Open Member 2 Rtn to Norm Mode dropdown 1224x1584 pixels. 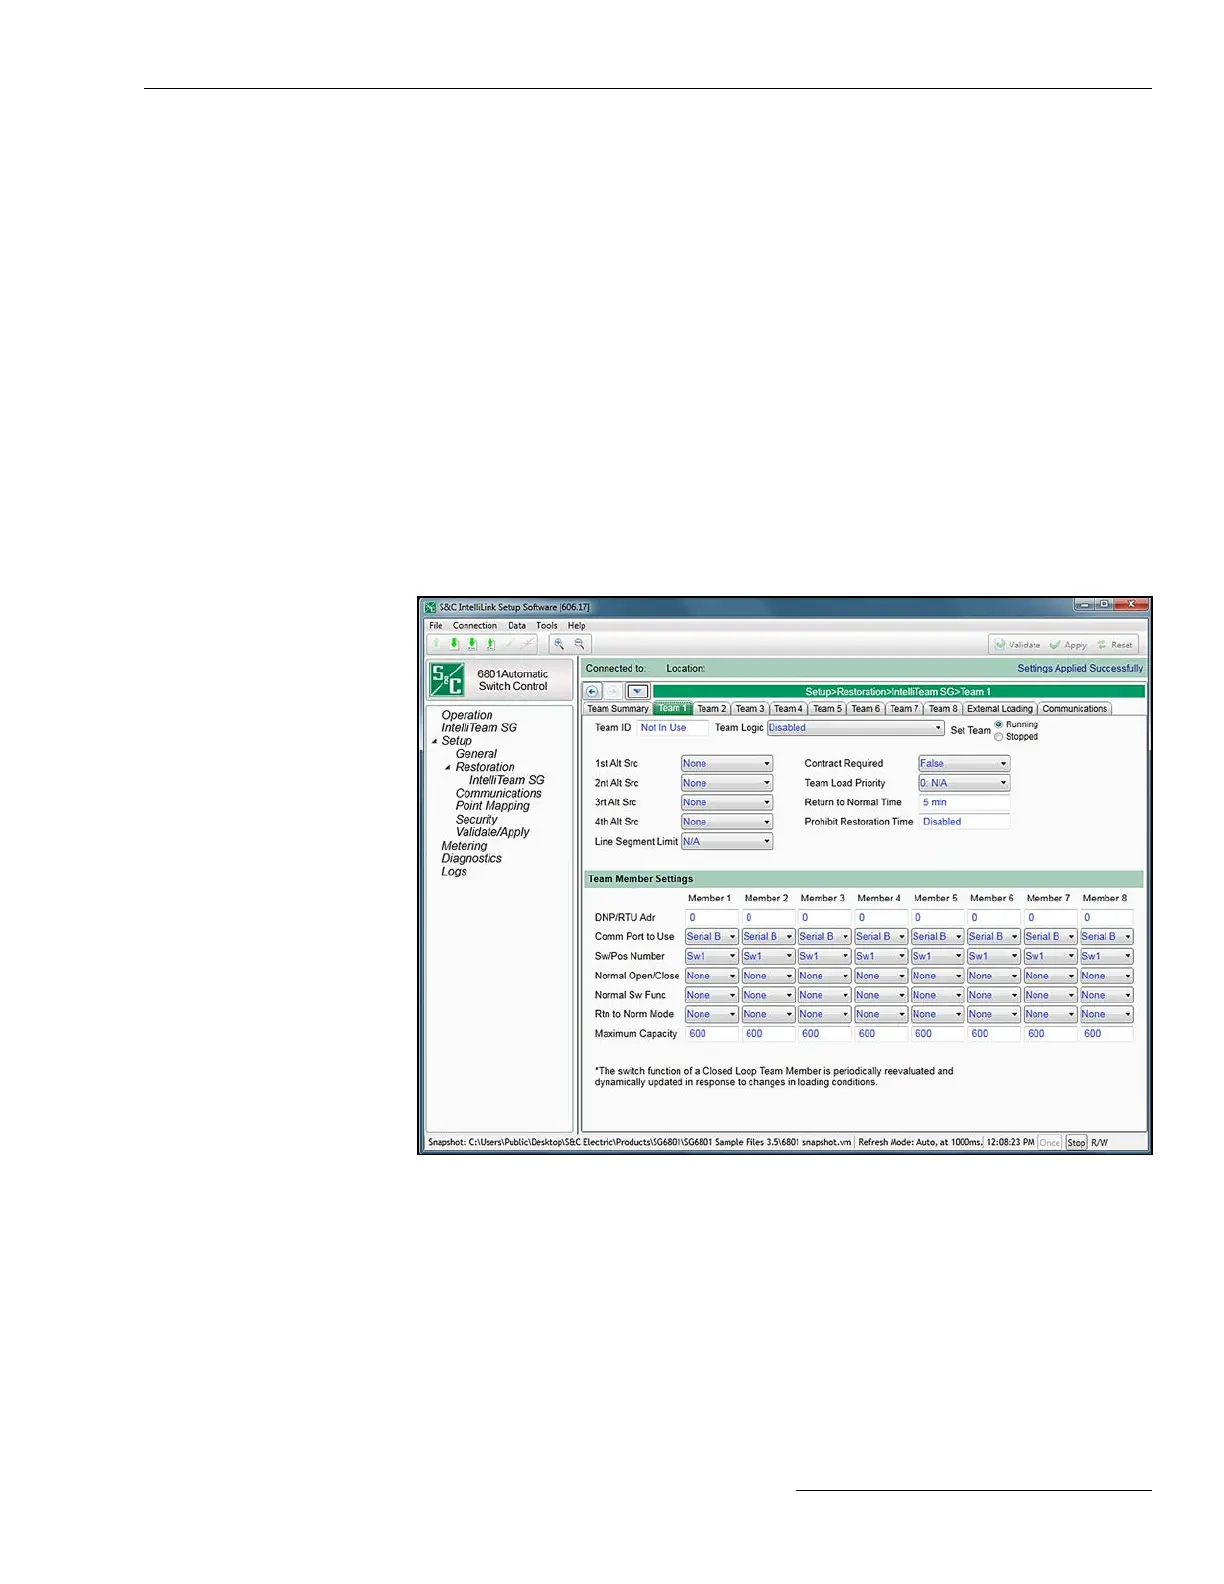[768, 1014]
